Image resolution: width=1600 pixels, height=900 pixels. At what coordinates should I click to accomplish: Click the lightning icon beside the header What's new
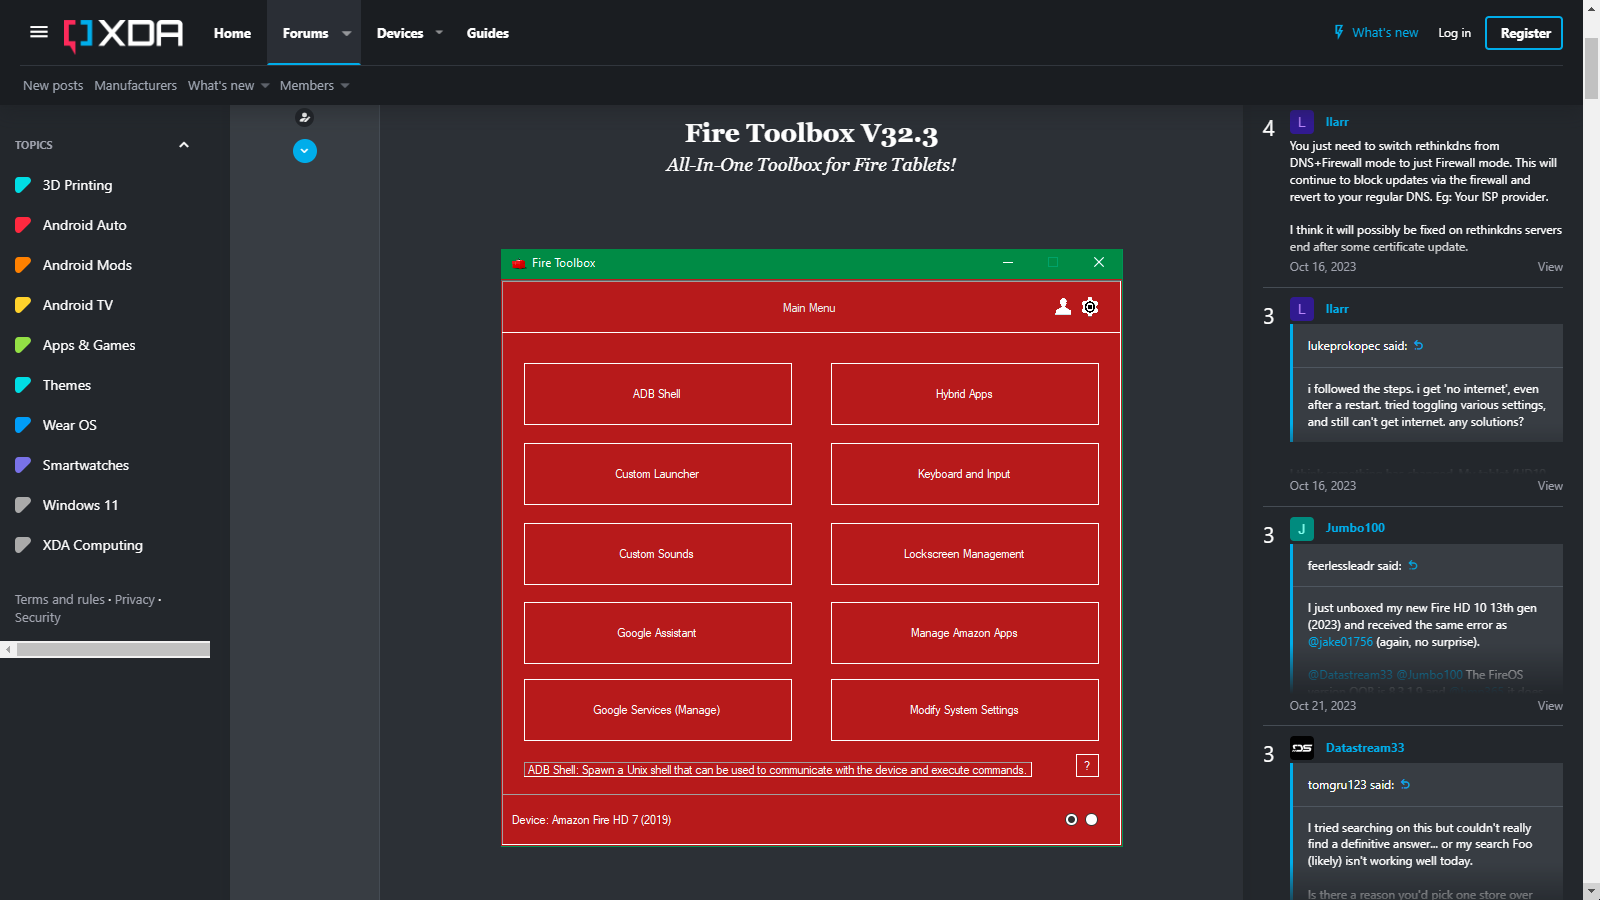tap(1339, 32)
